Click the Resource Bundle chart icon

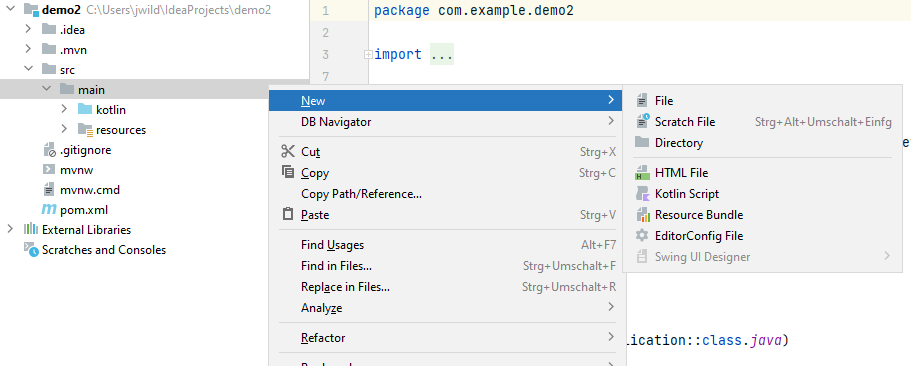642,215
